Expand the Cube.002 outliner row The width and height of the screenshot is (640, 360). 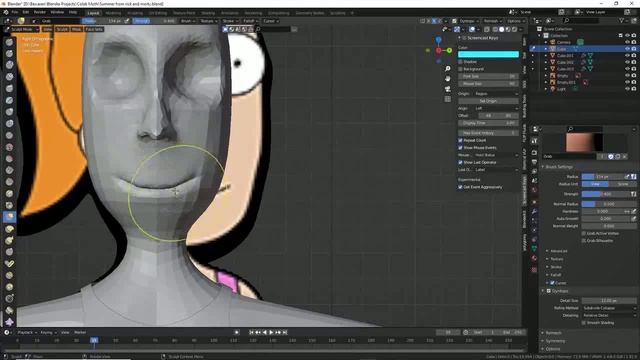pos(546,62)
